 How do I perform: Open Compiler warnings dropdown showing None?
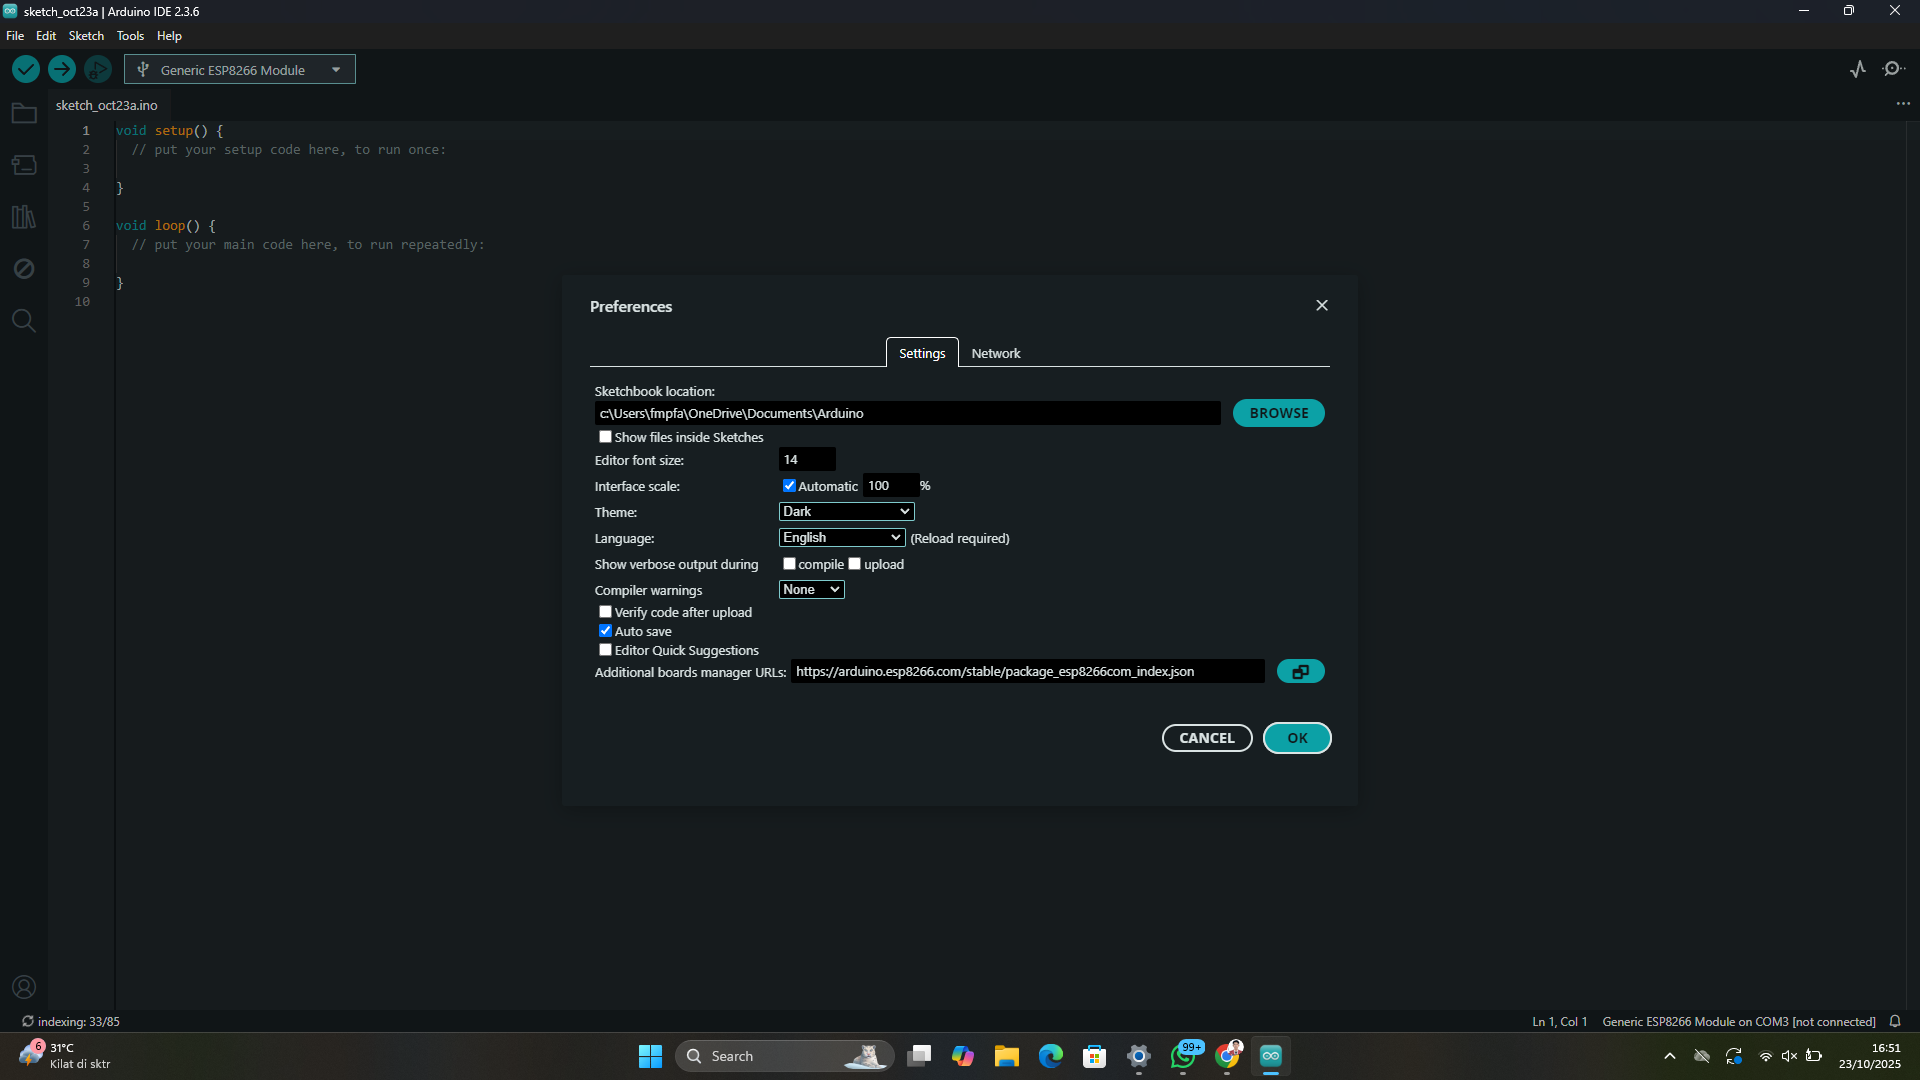811,590
